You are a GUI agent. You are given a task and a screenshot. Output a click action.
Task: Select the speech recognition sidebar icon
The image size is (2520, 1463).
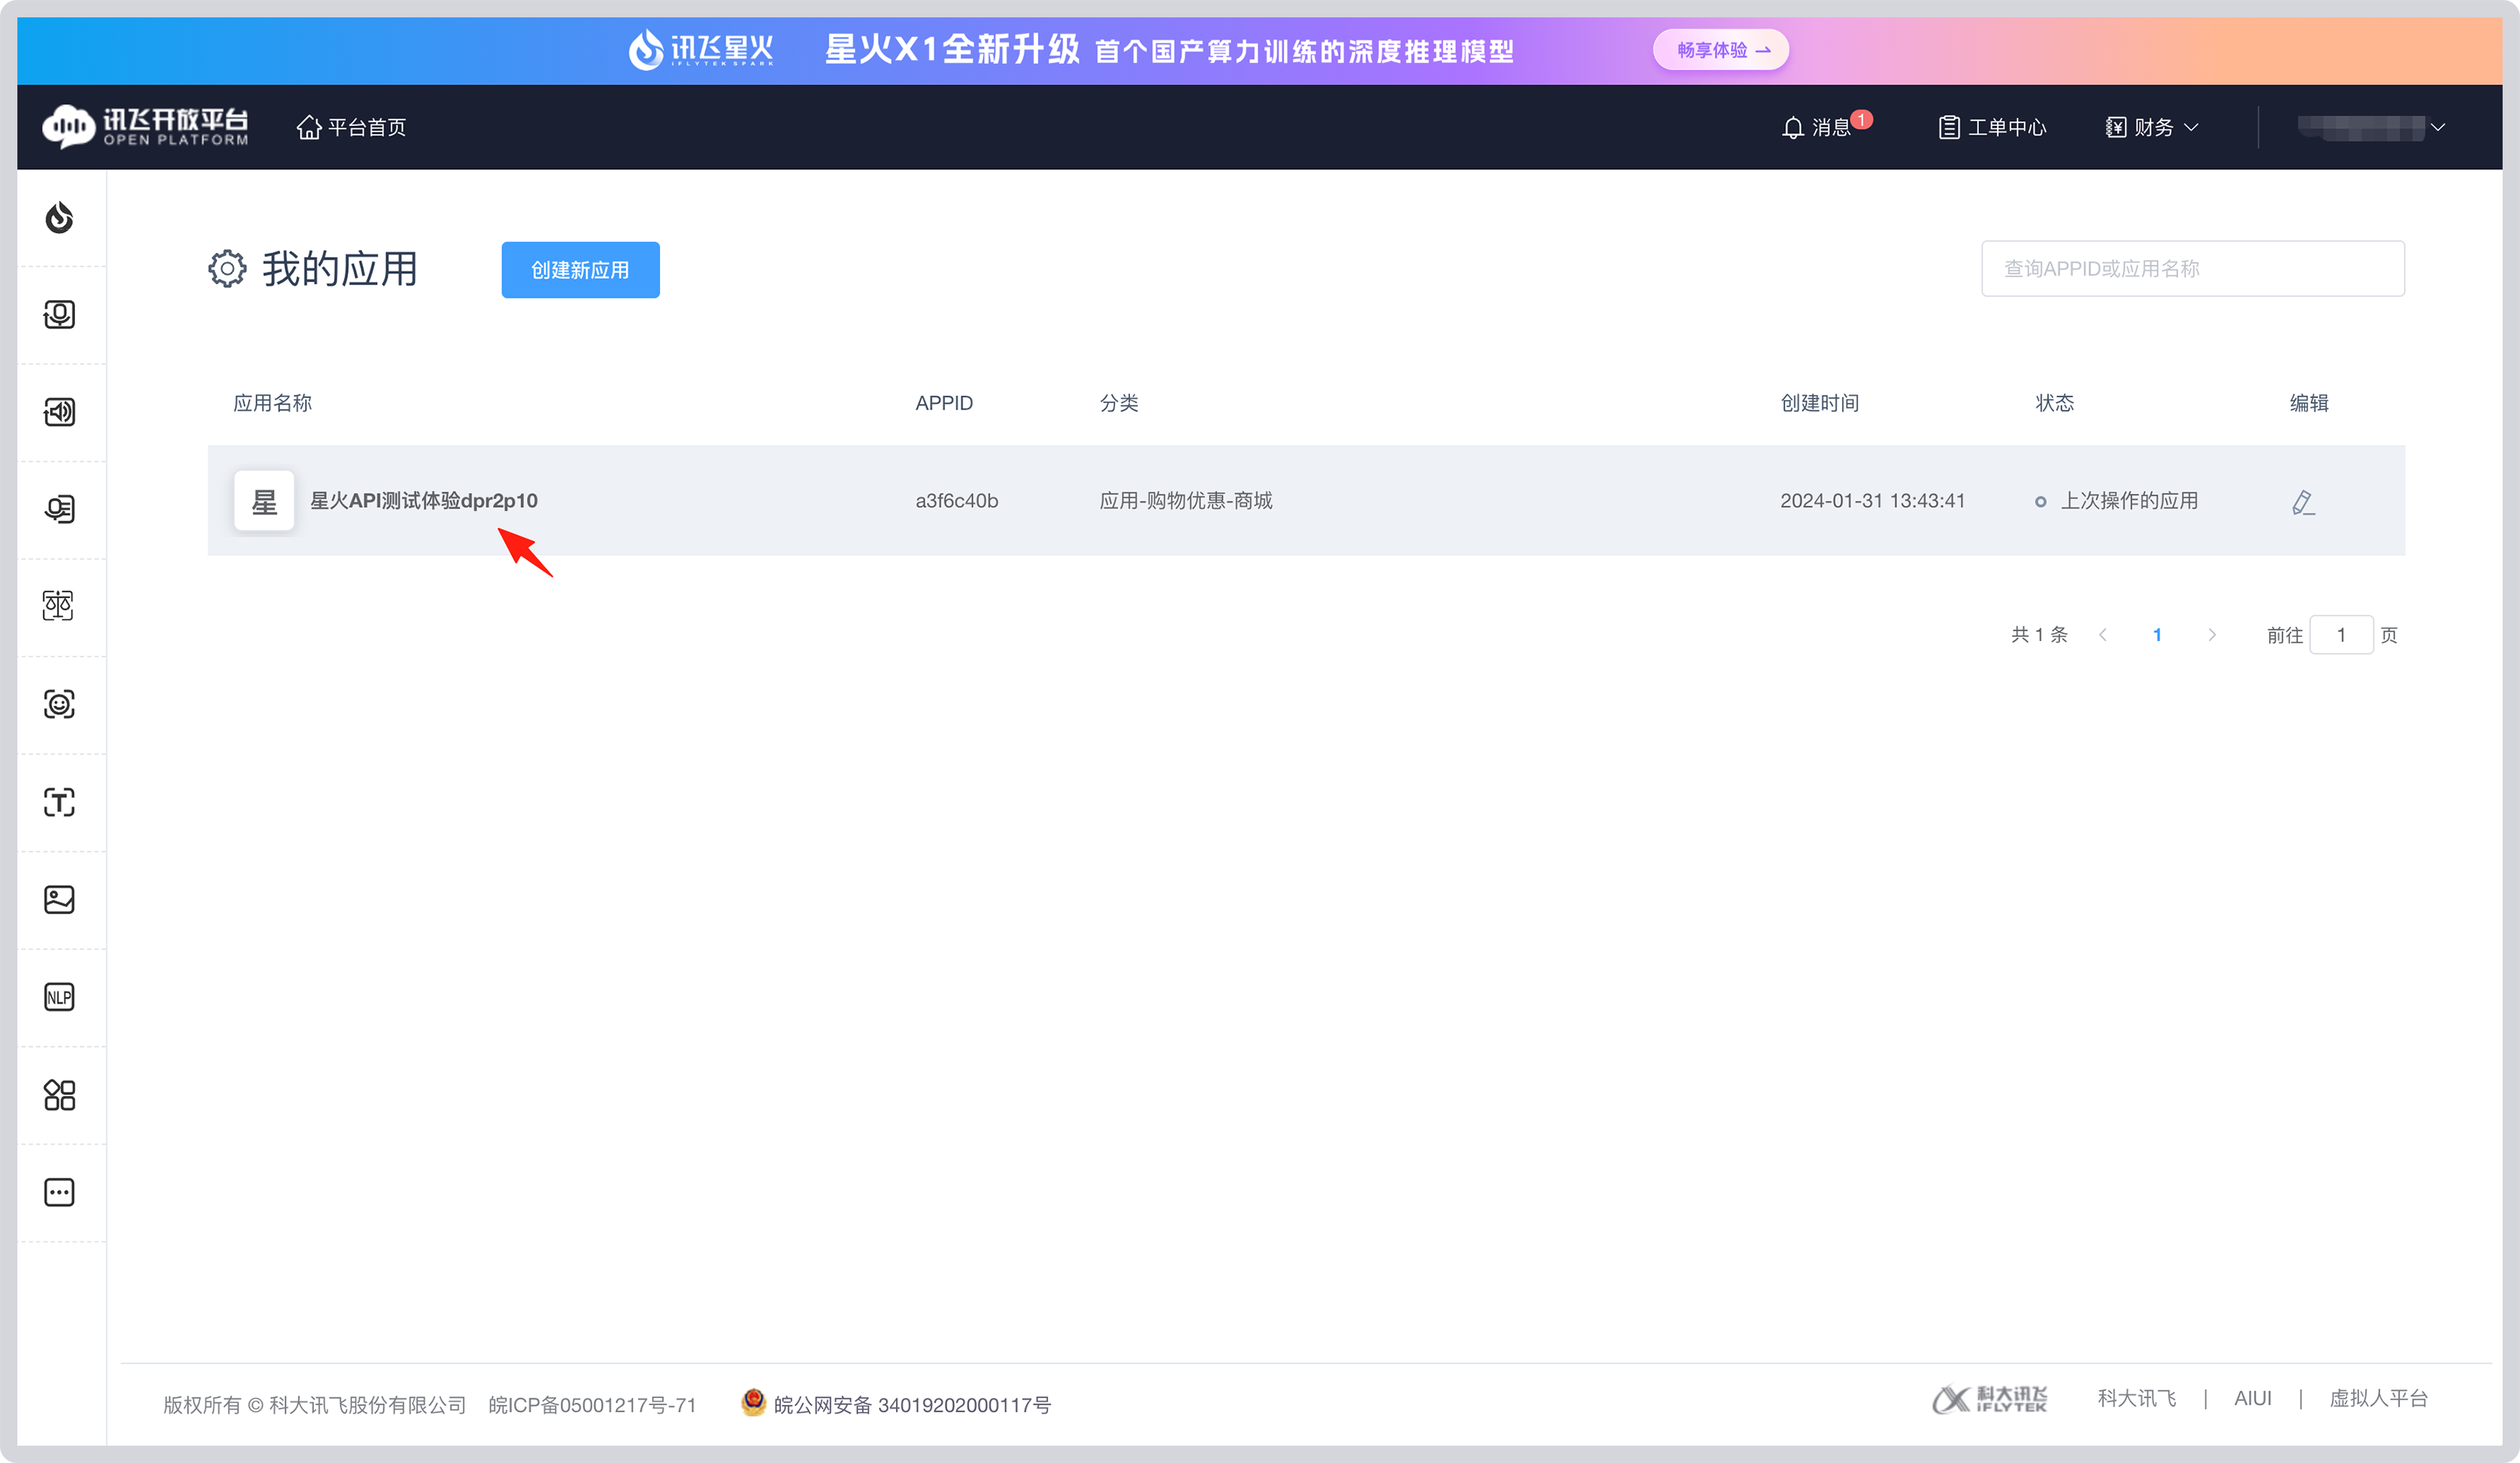60,313
